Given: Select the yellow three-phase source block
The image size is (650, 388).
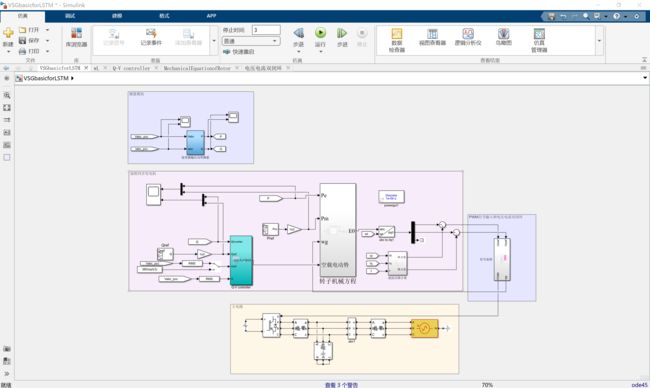Looking at the screenshot, I should pos(424,328).
